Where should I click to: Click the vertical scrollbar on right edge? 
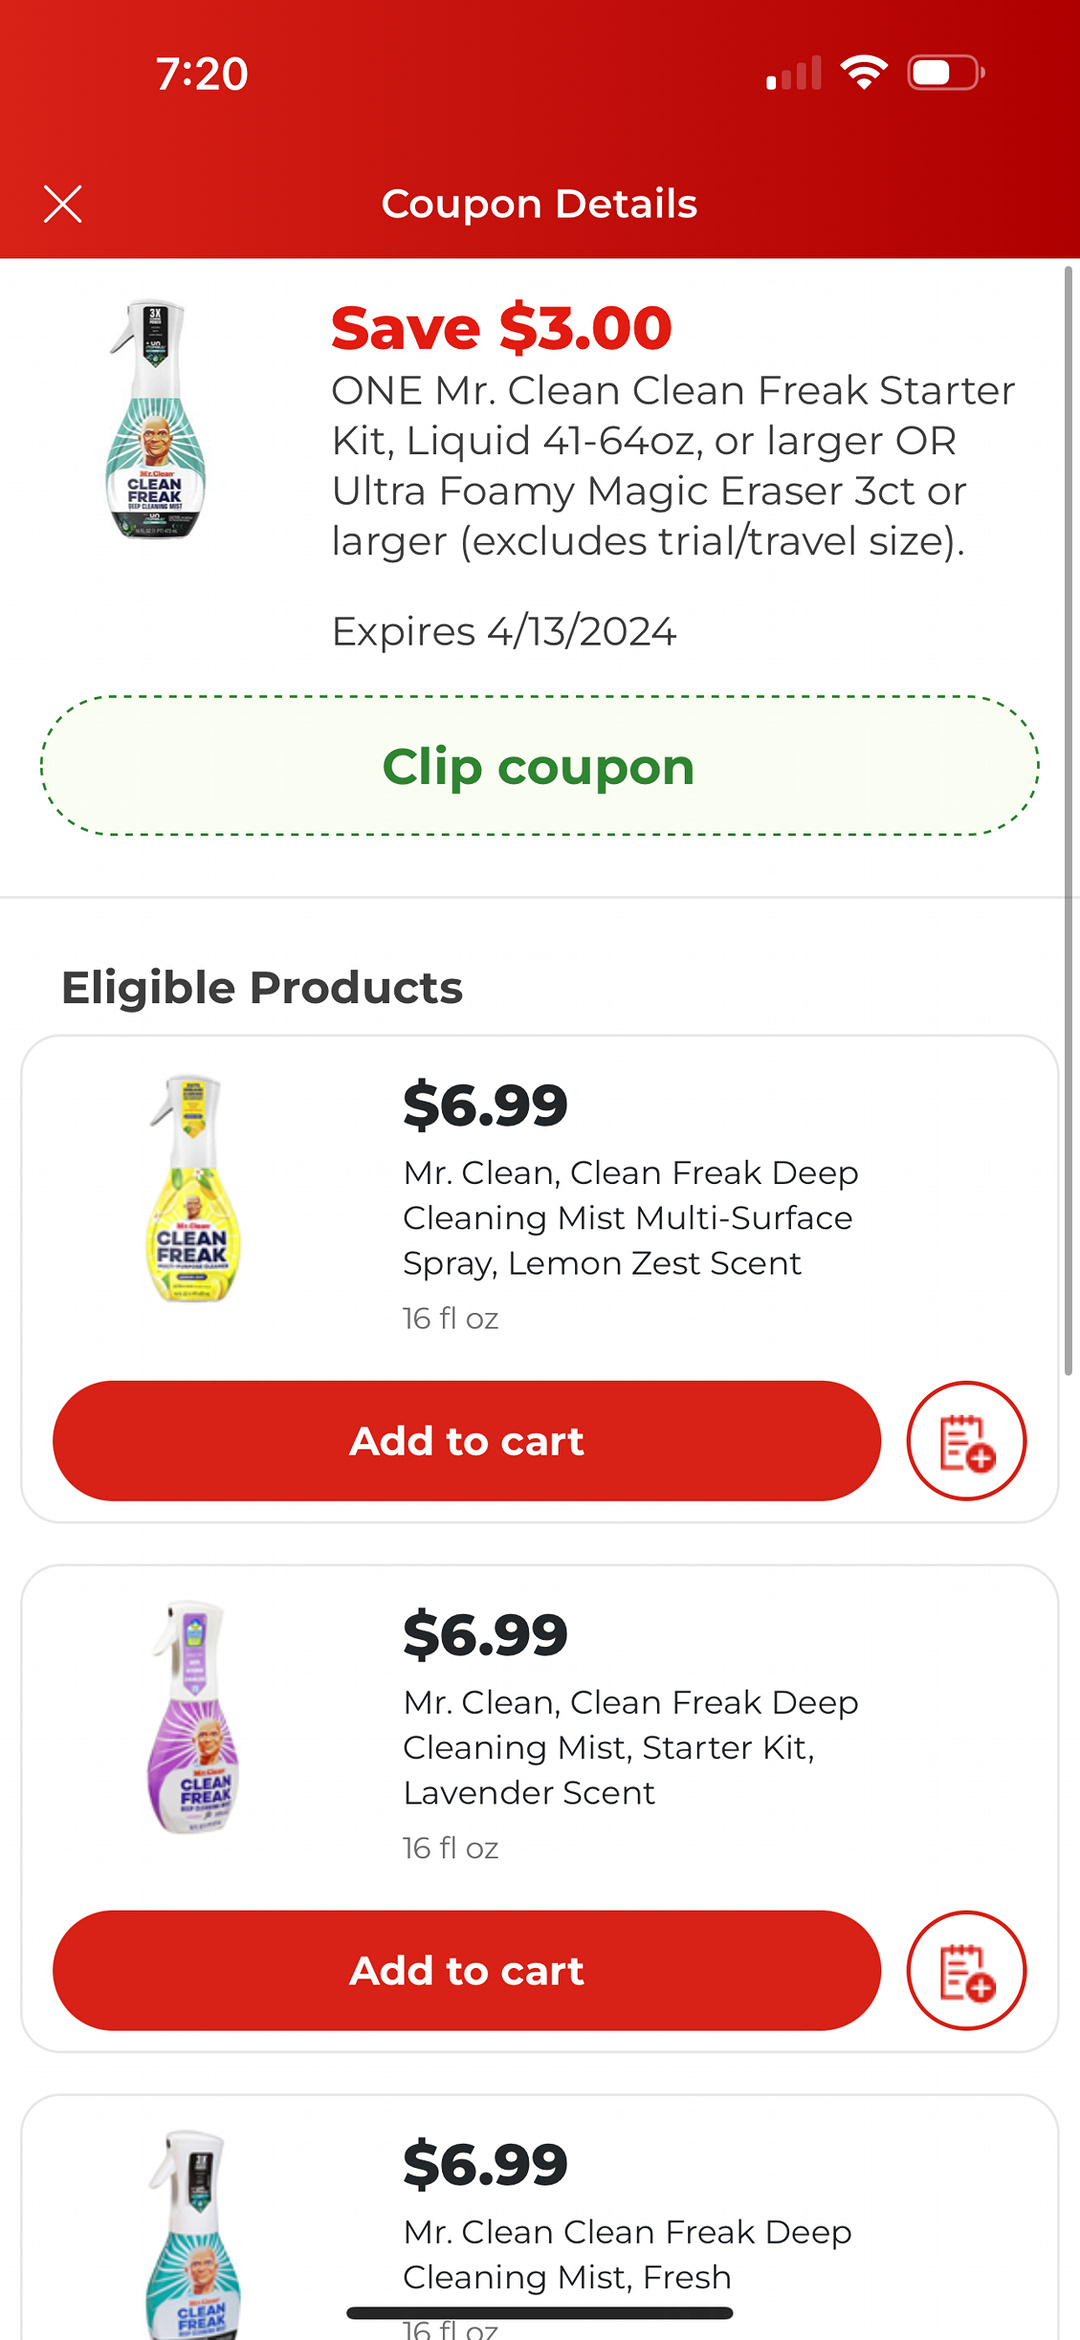pyautogui.click(x=1068, y=820)
